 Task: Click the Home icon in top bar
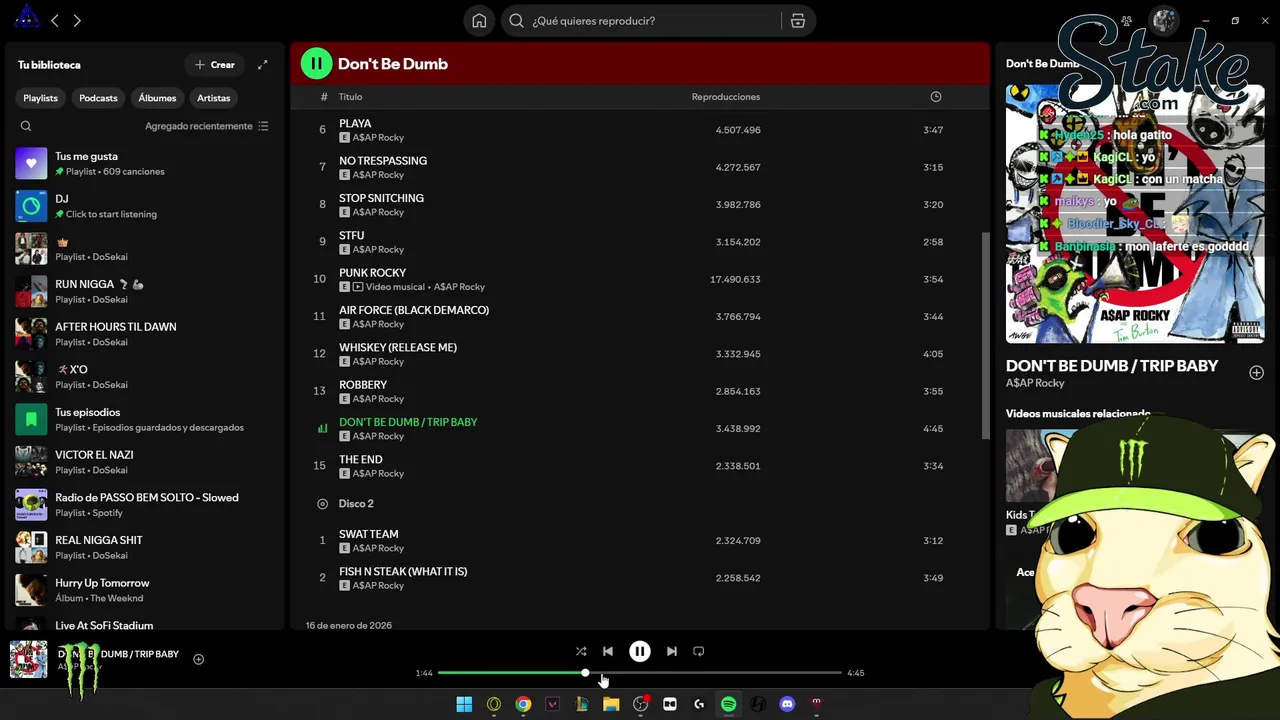479,21
